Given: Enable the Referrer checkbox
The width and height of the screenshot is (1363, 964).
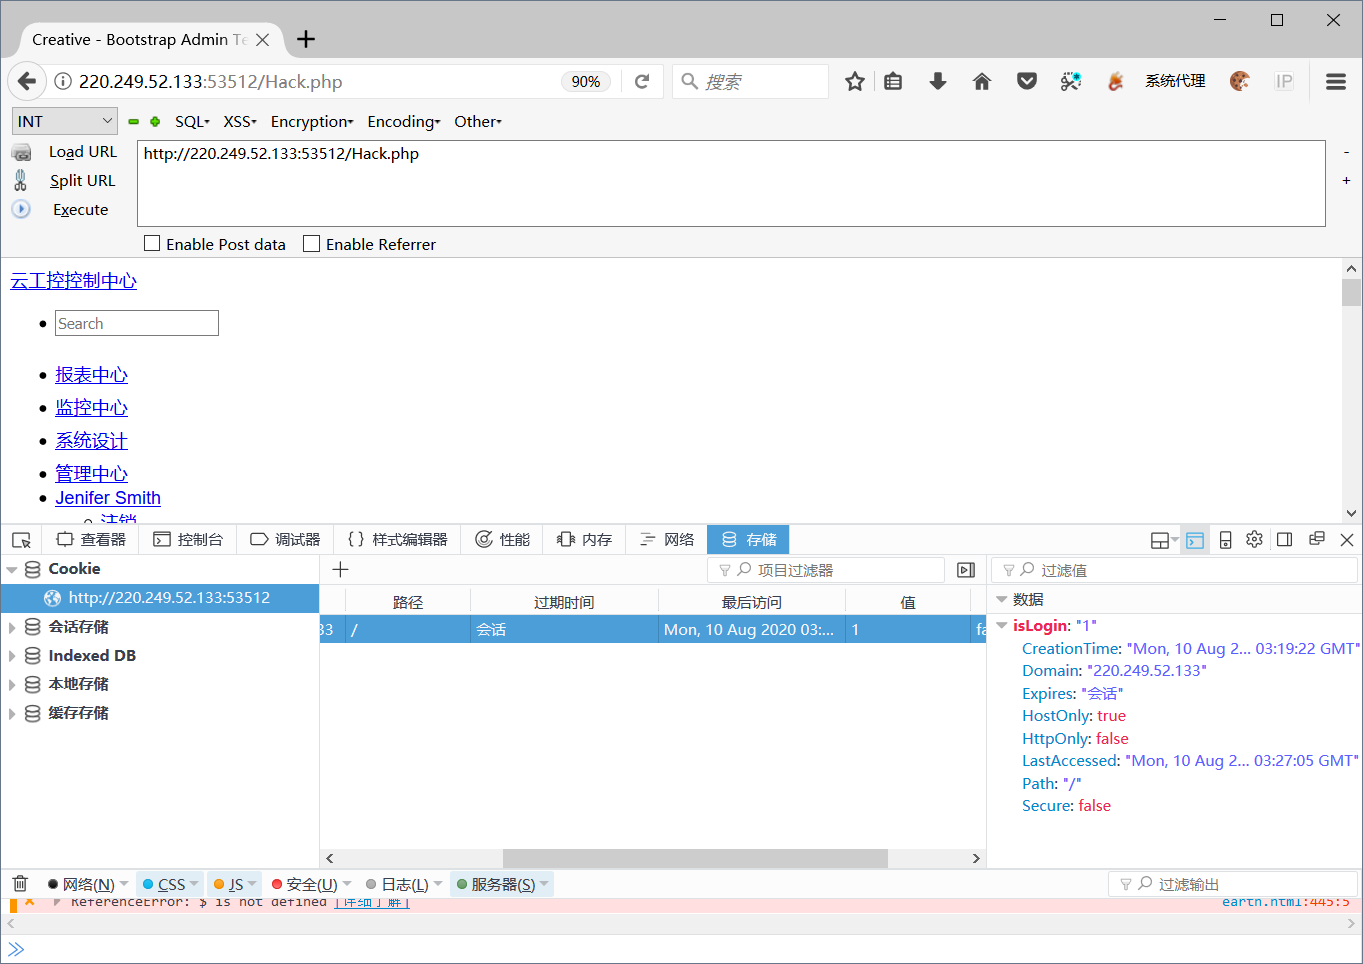Looking at the screenshot, I should tap(310, 243).
